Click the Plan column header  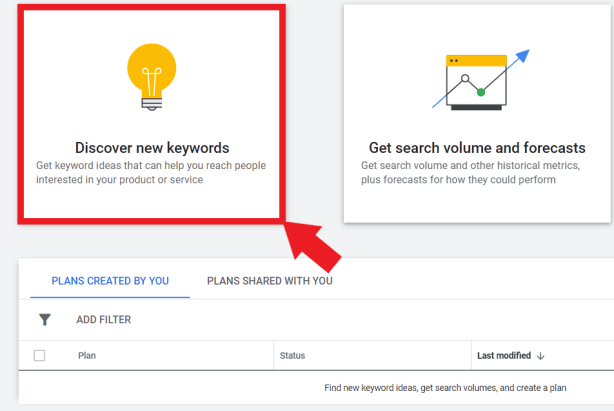87,355
